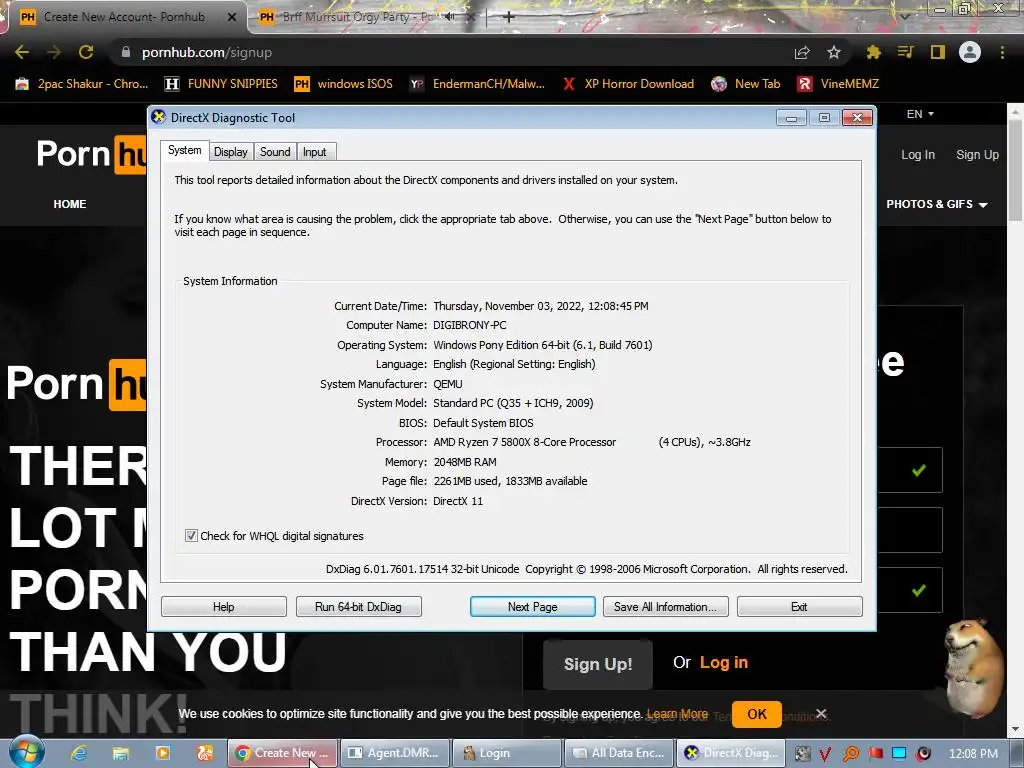The width and height of the screenshot is (1024, 768).
Task: Switch to the System tab in DxDiag
Action: pyautogui.click(x=185, y=150)
